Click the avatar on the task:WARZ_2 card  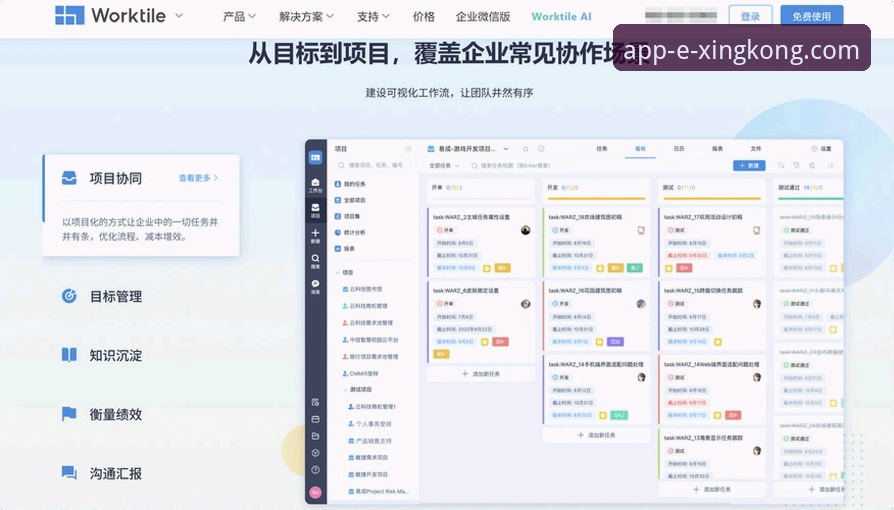[526, 230]
